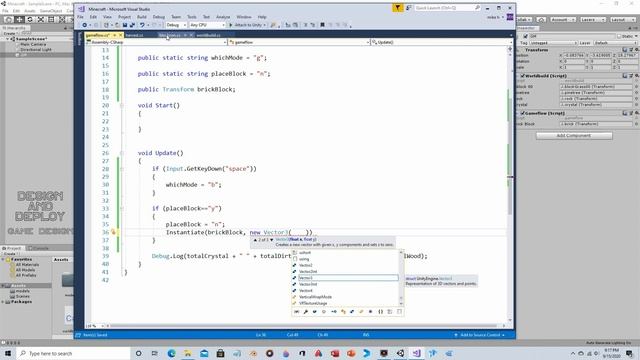Switch to the worldbuild.cs tab

(x=208, y=35)
